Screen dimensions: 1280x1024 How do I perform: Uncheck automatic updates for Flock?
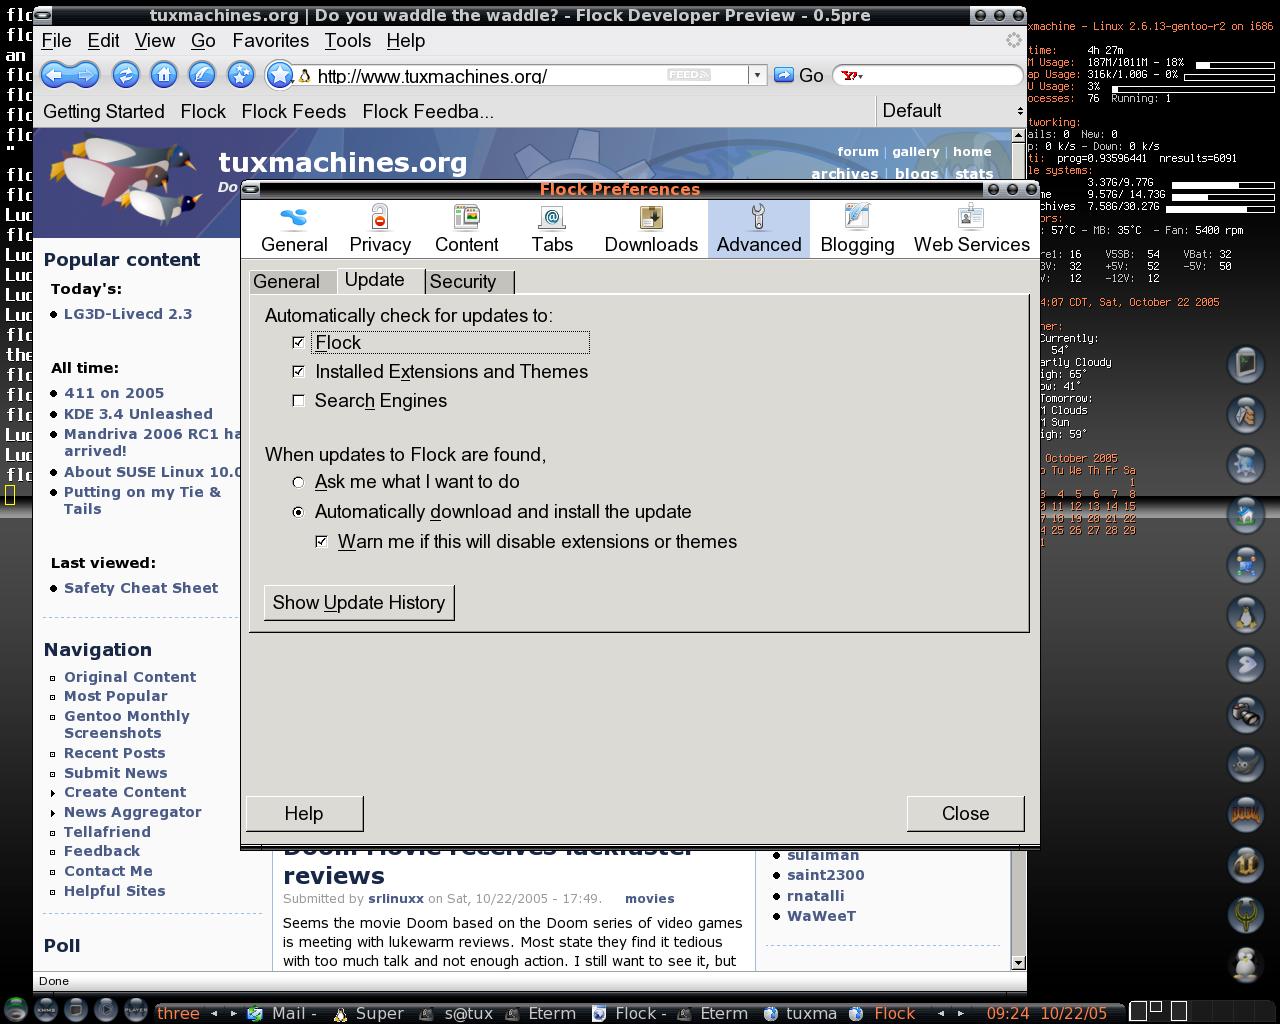[298, 342]
